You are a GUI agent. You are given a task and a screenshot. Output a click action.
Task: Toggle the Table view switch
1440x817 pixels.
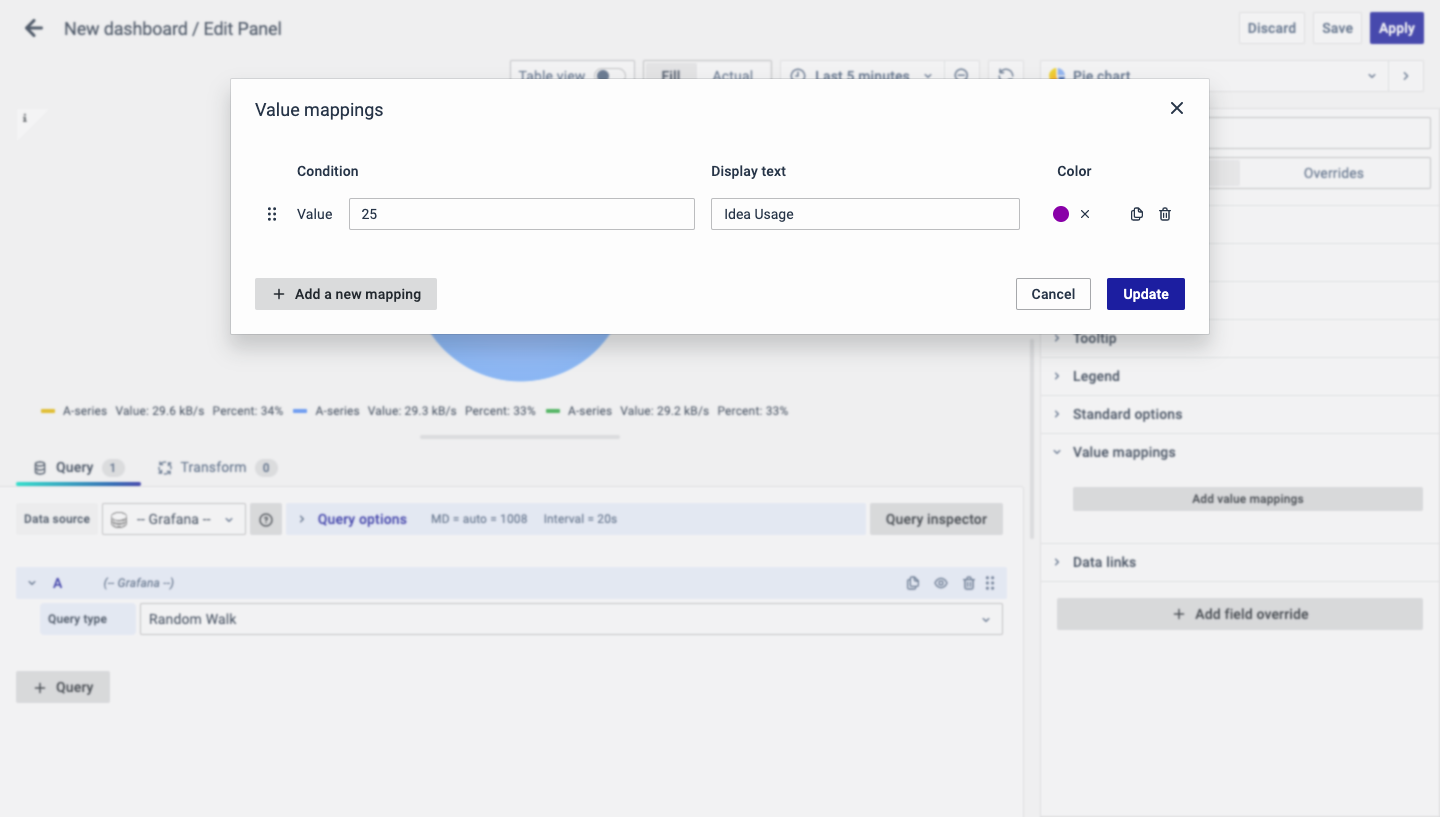point(608,75)
